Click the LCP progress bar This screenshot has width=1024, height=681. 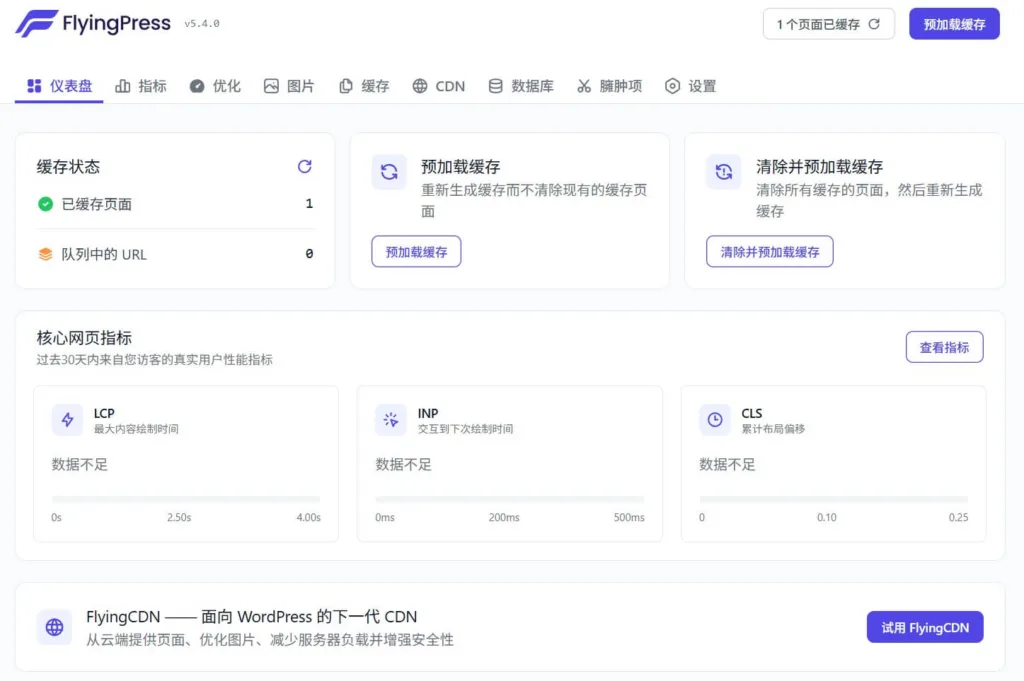[186, 499]
